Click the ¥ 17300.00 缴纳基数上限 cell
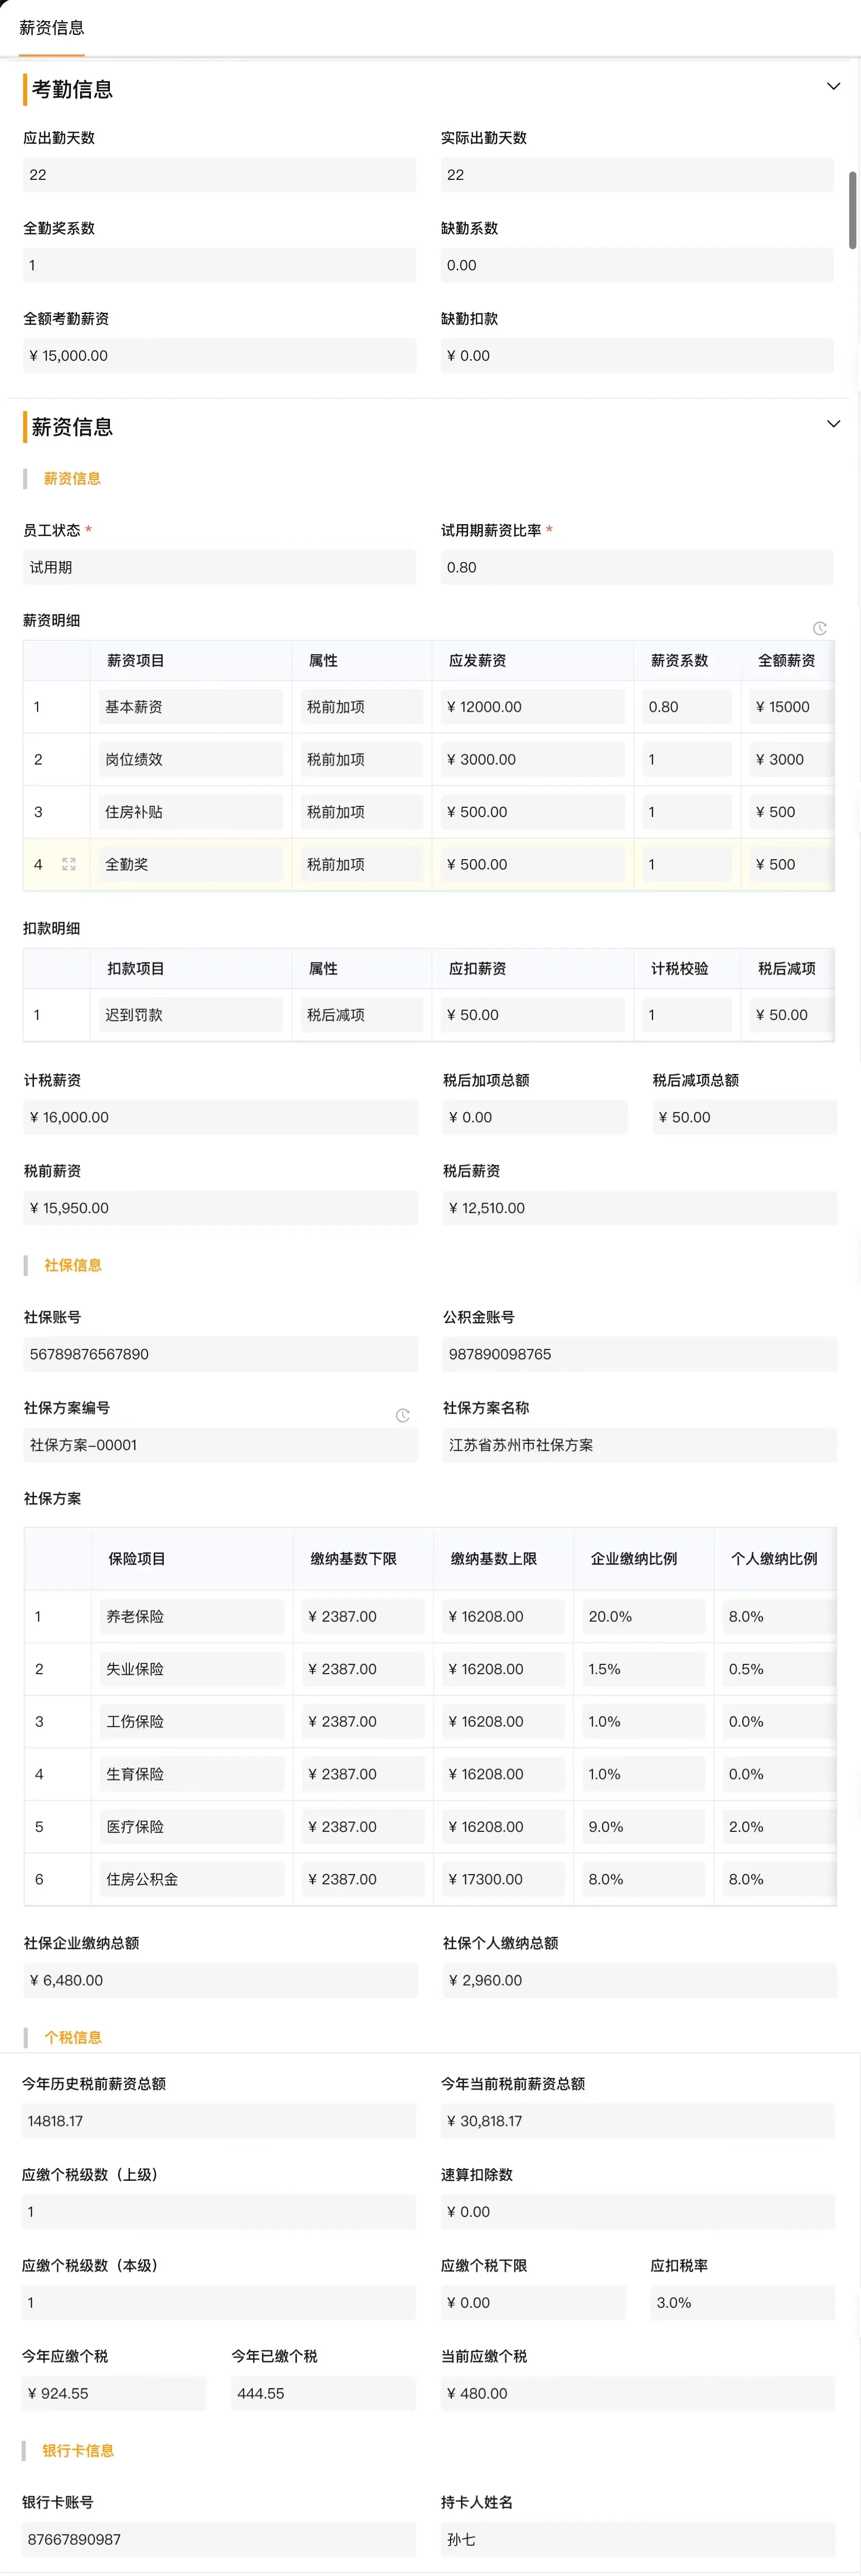Image resolution: width=861 pixels, height=2576 pixels. 503,1879
